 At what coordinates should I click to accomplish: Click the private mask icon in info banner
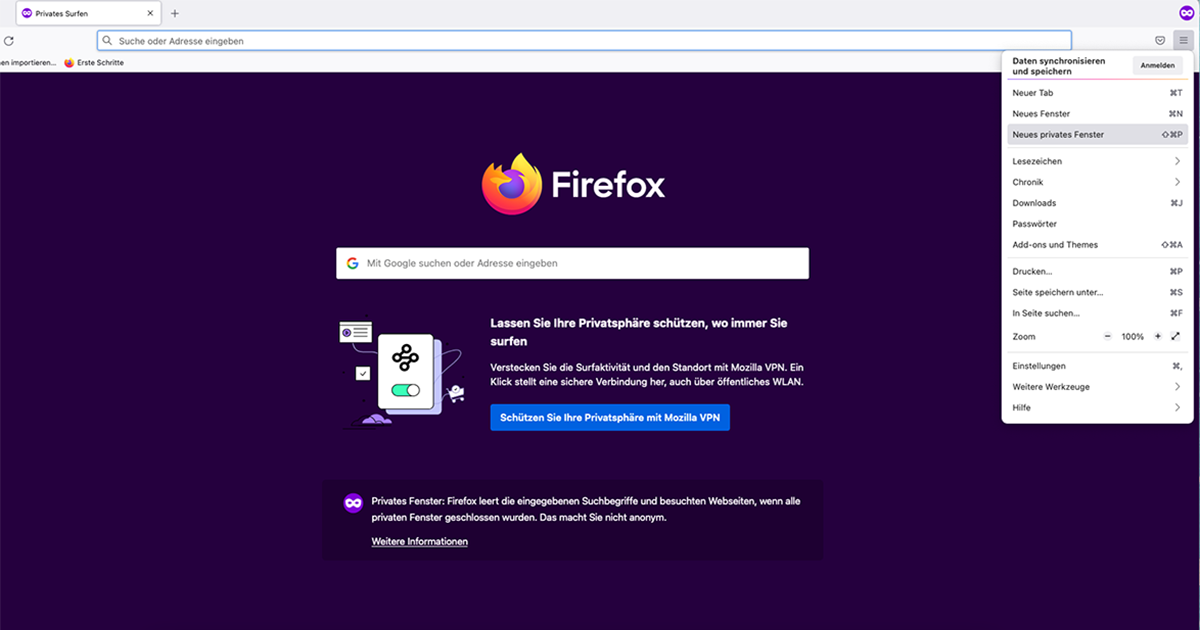[353, 503]
